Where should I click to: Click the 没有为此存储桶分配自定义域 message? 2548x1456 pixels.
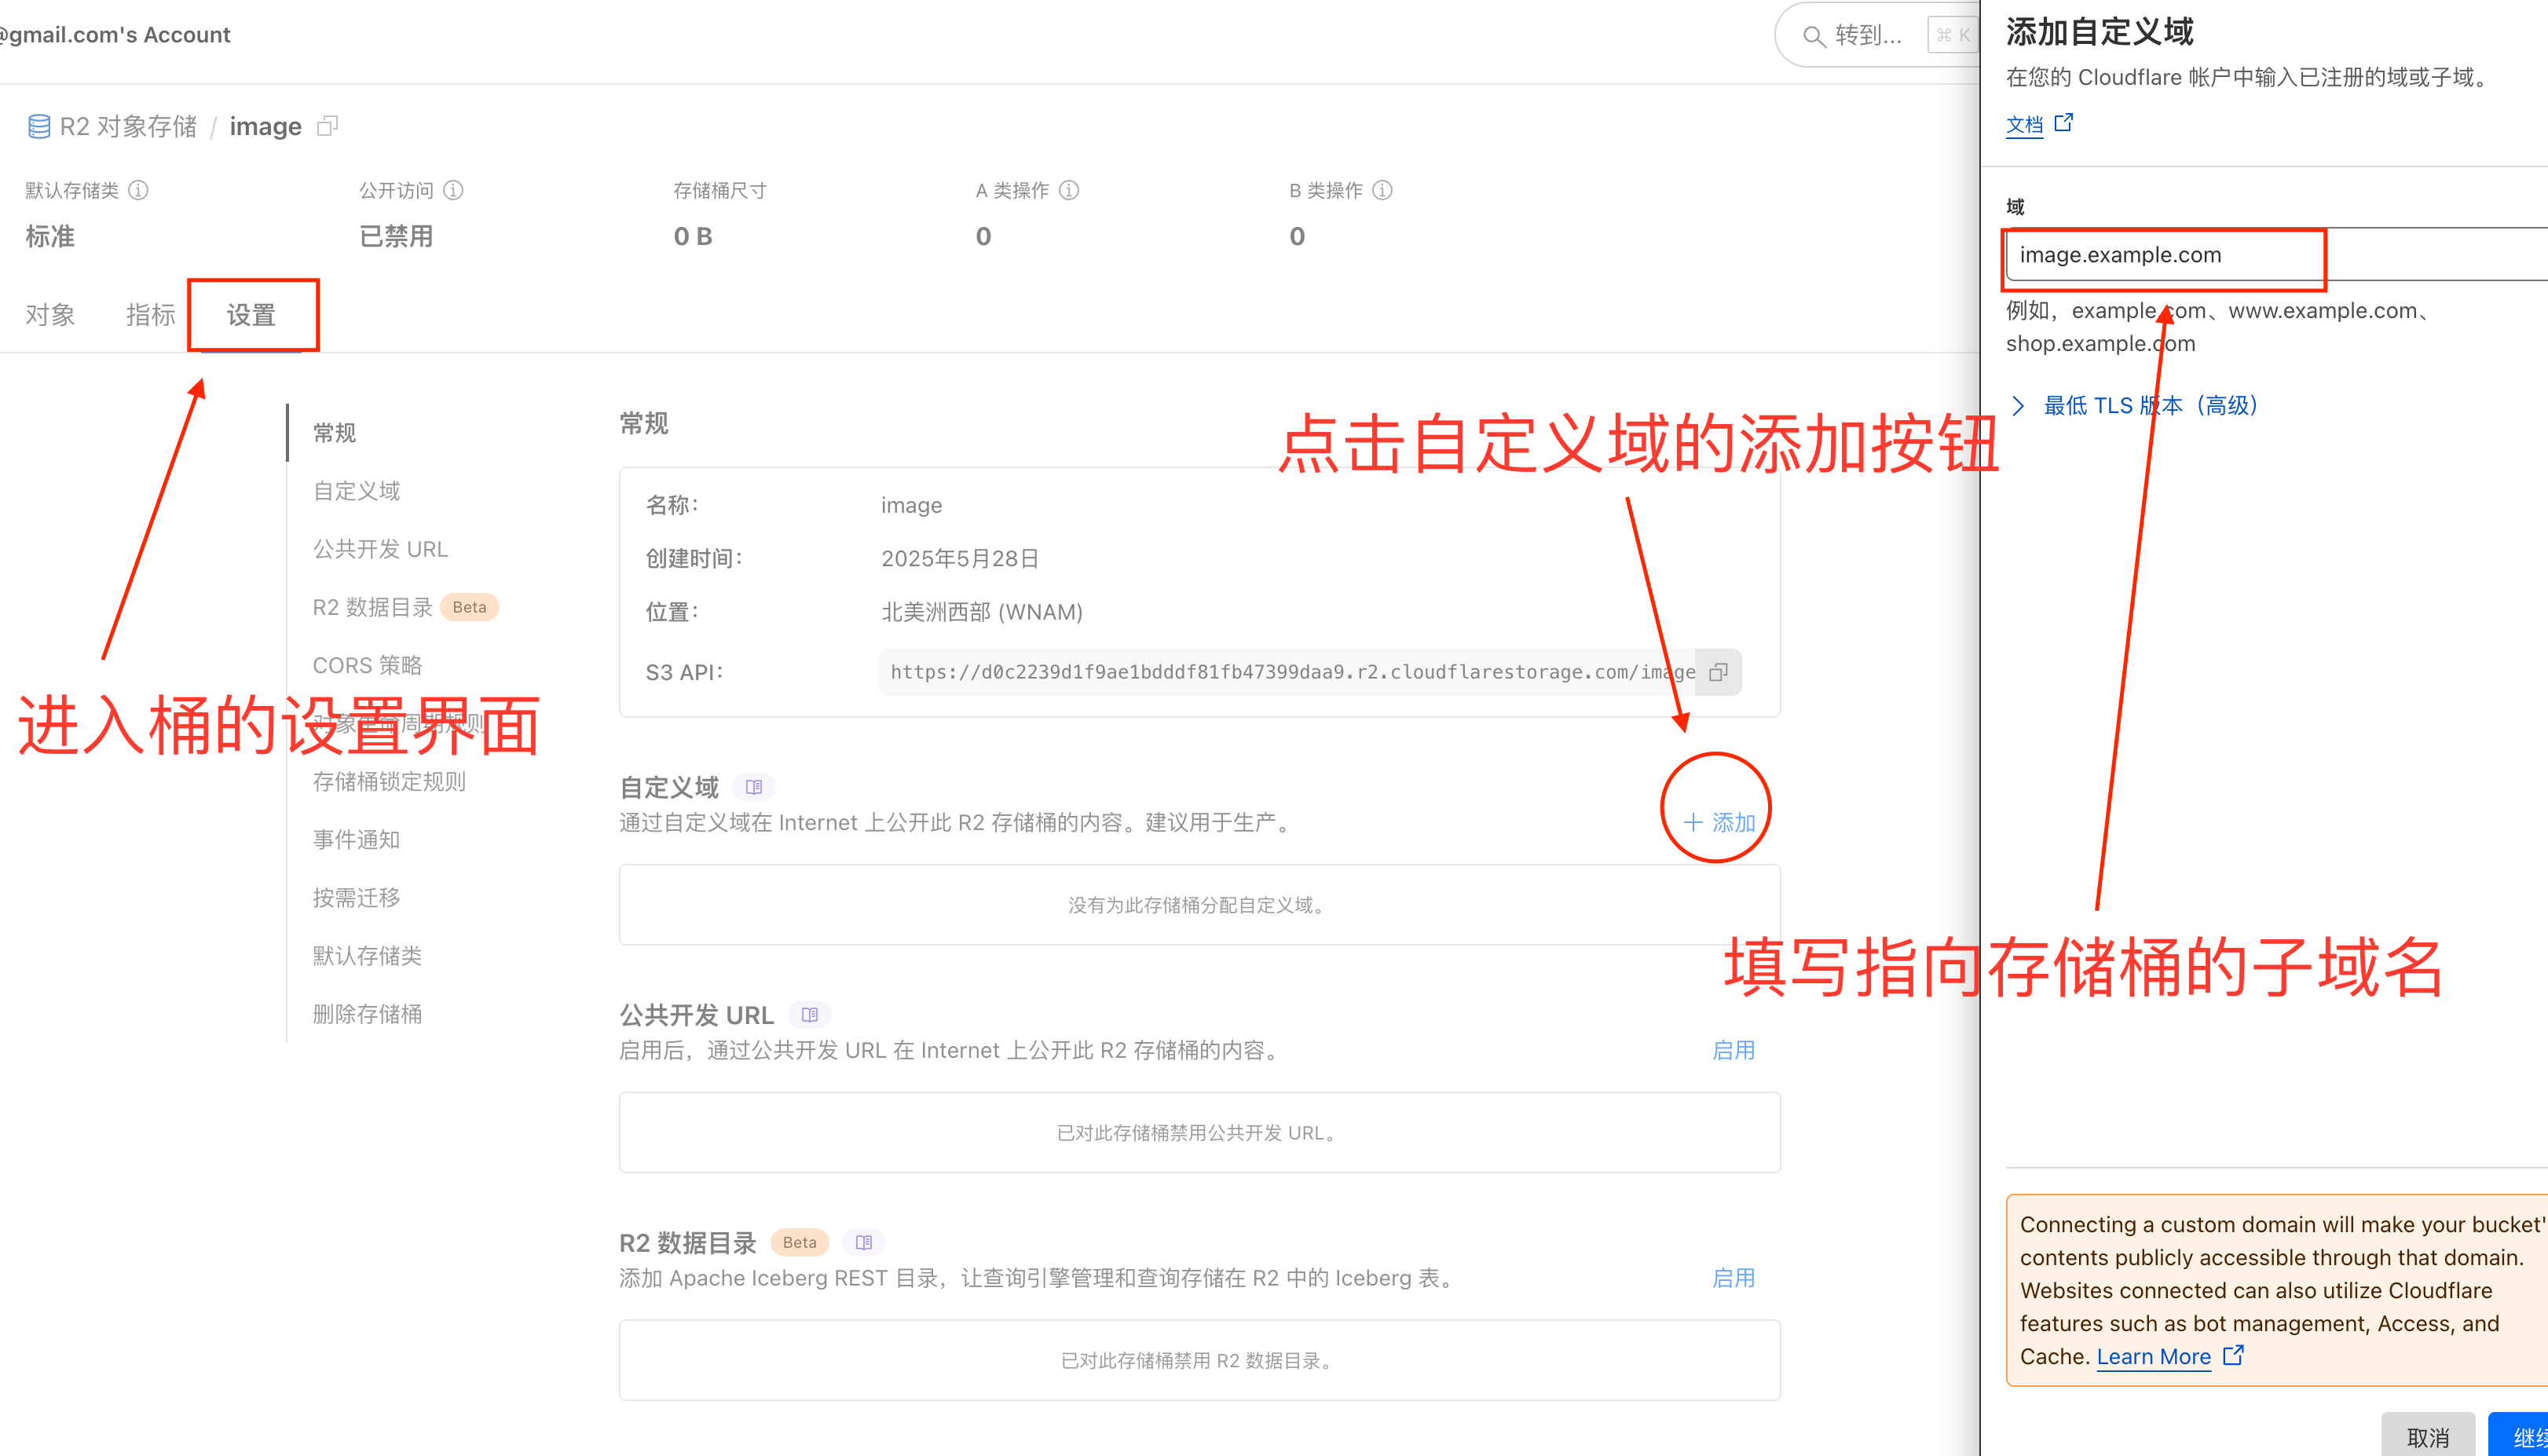point(1199,905)
